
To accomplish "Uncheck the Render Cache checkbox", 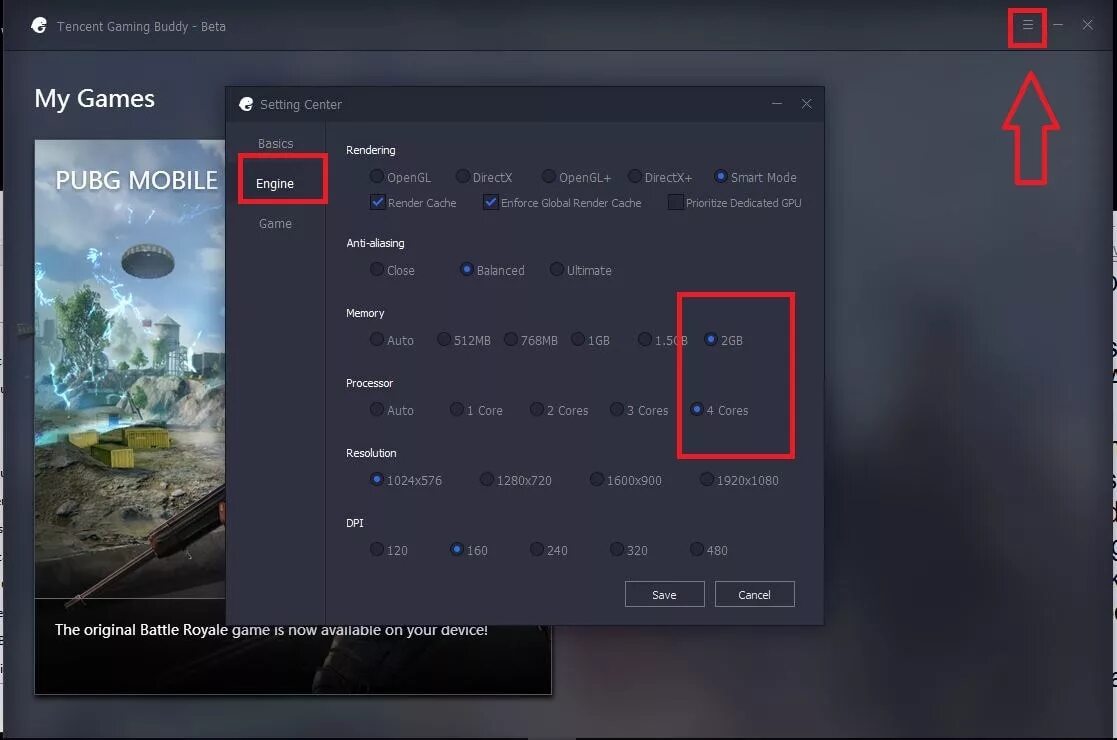I will 378,202.
